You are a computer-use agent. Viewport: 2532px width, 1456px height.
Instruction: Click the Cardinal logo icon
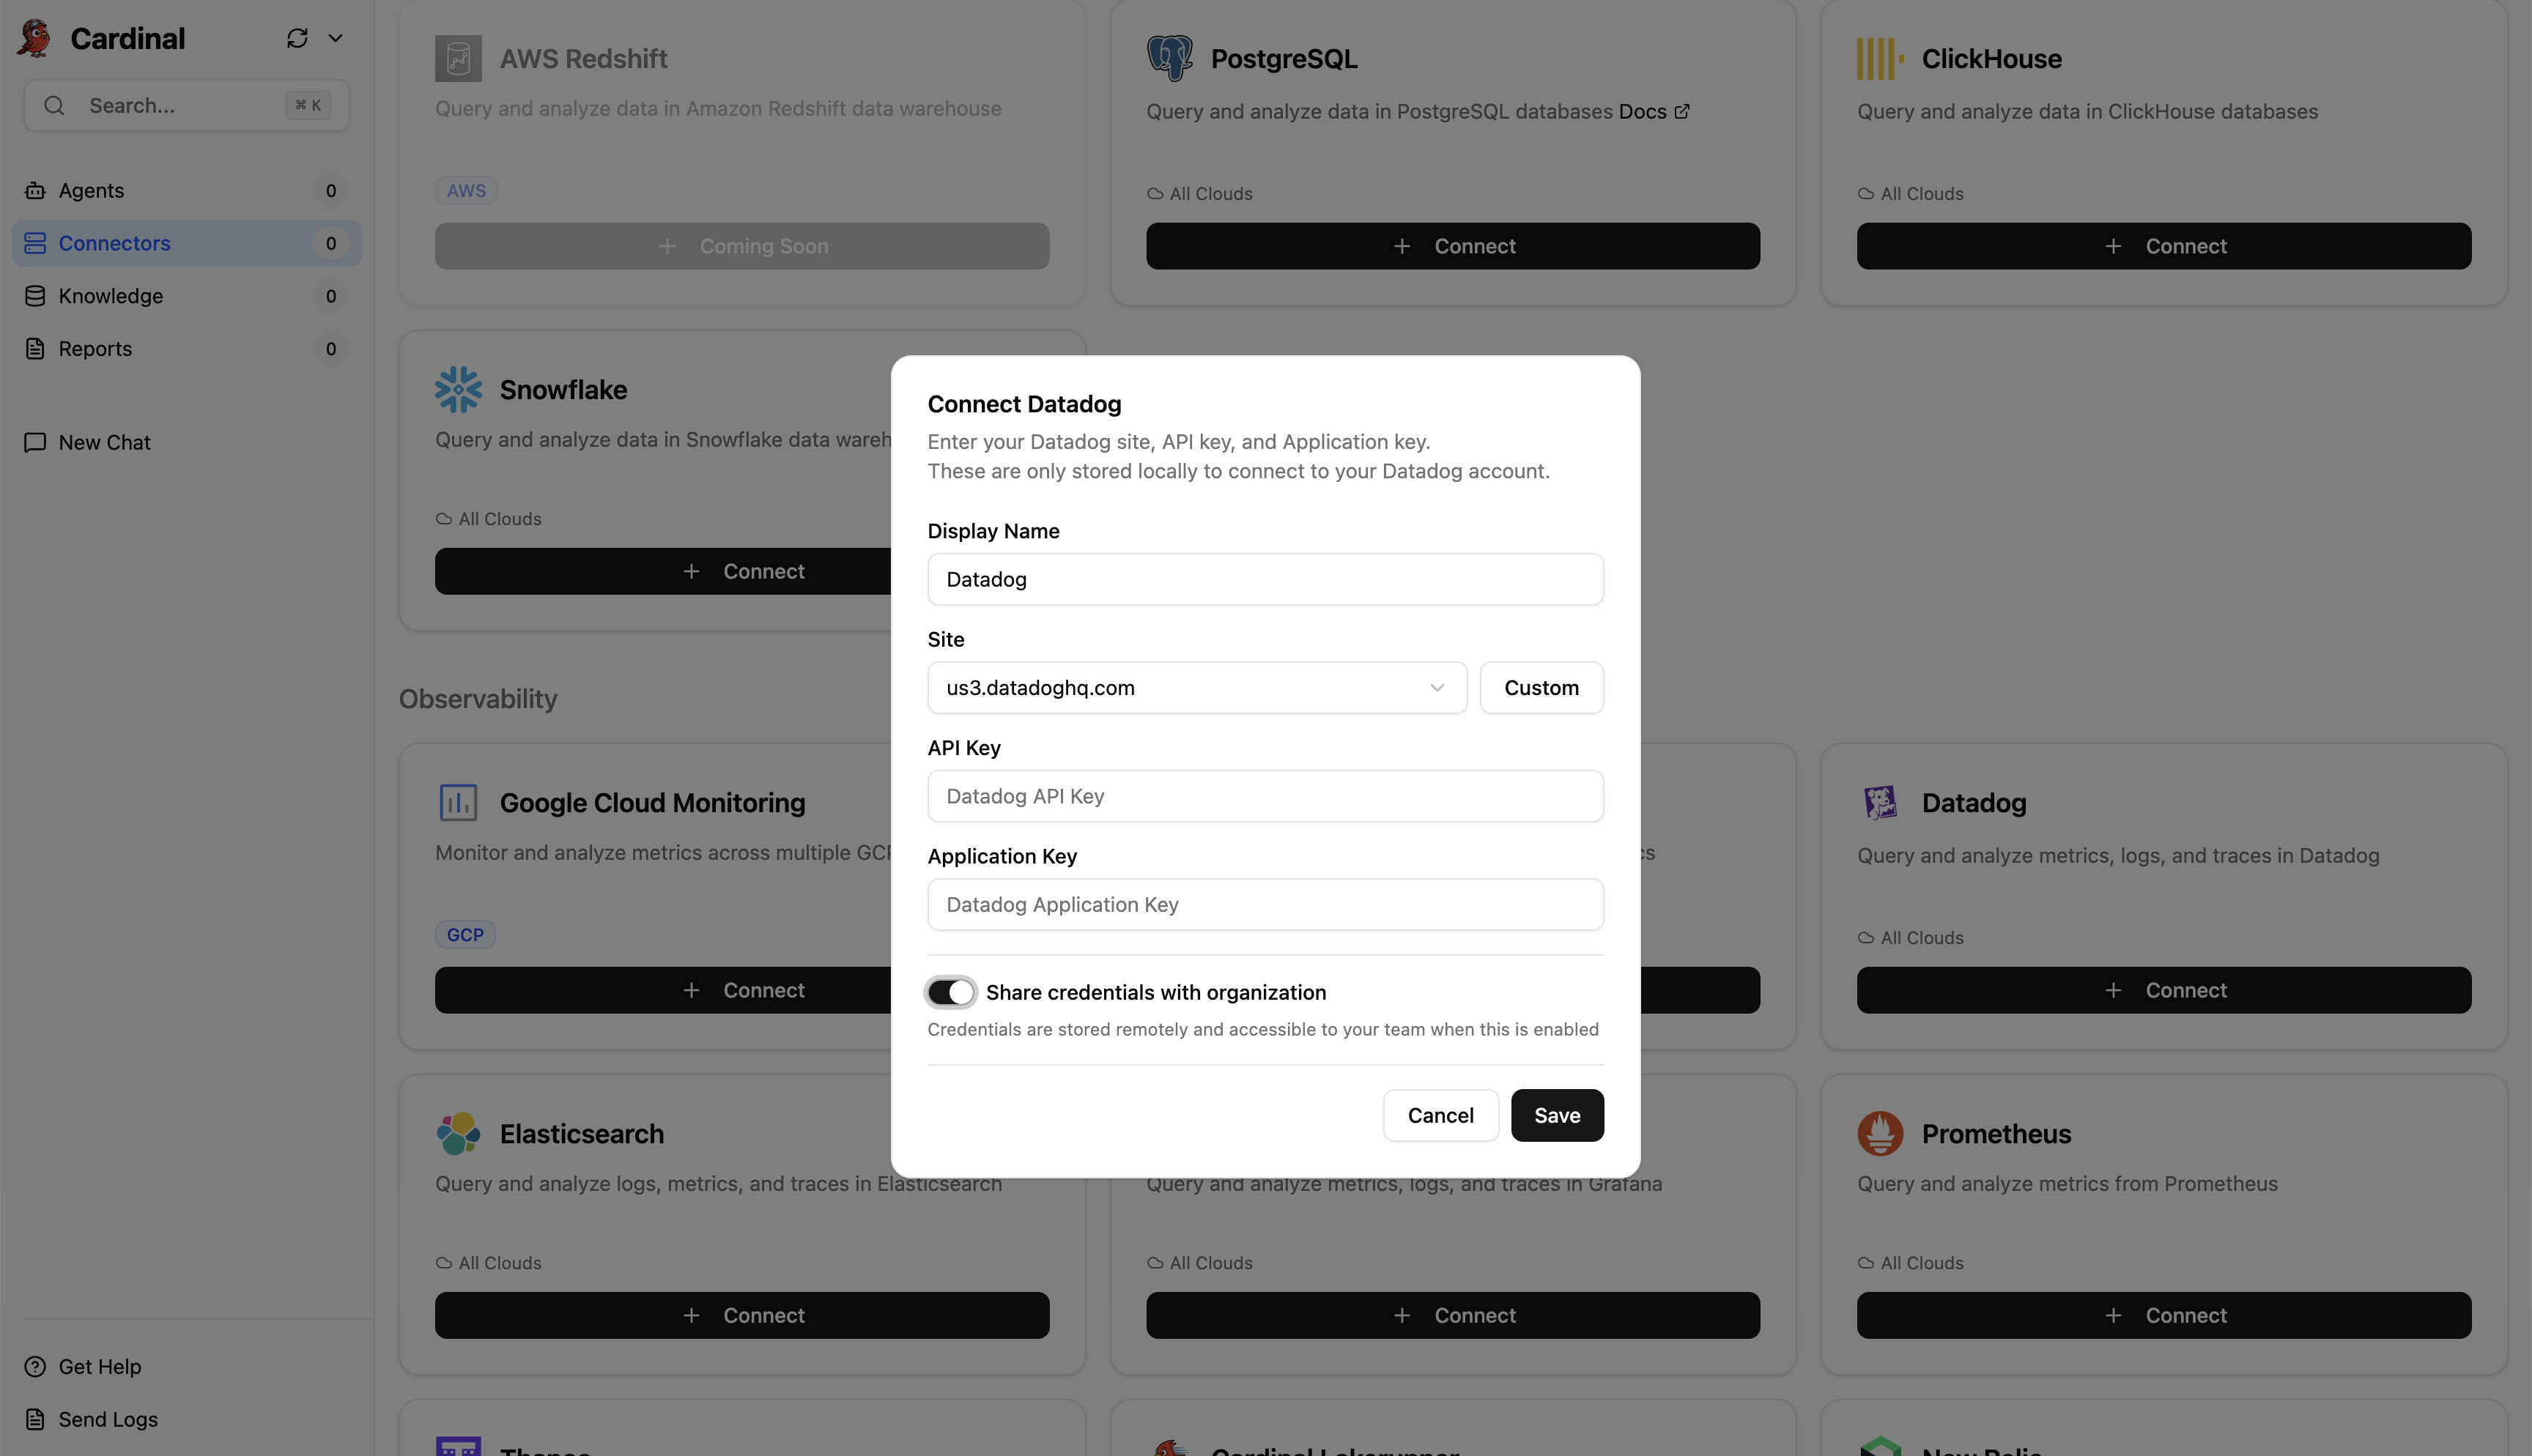33,38
